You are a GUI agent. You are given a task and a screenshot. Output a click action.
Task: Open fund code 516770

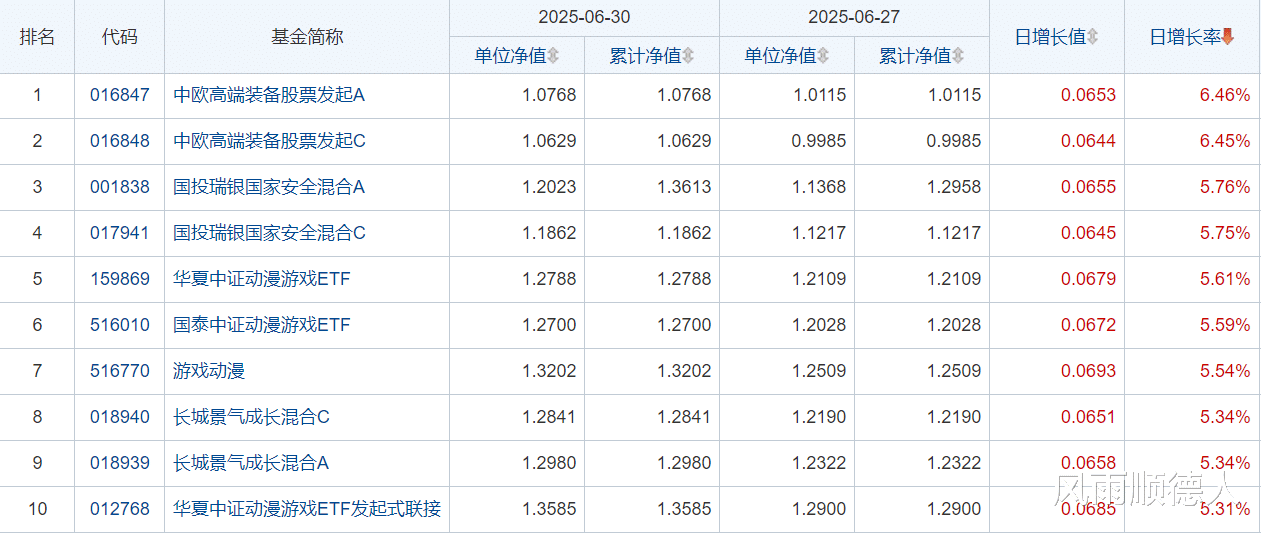120,371
